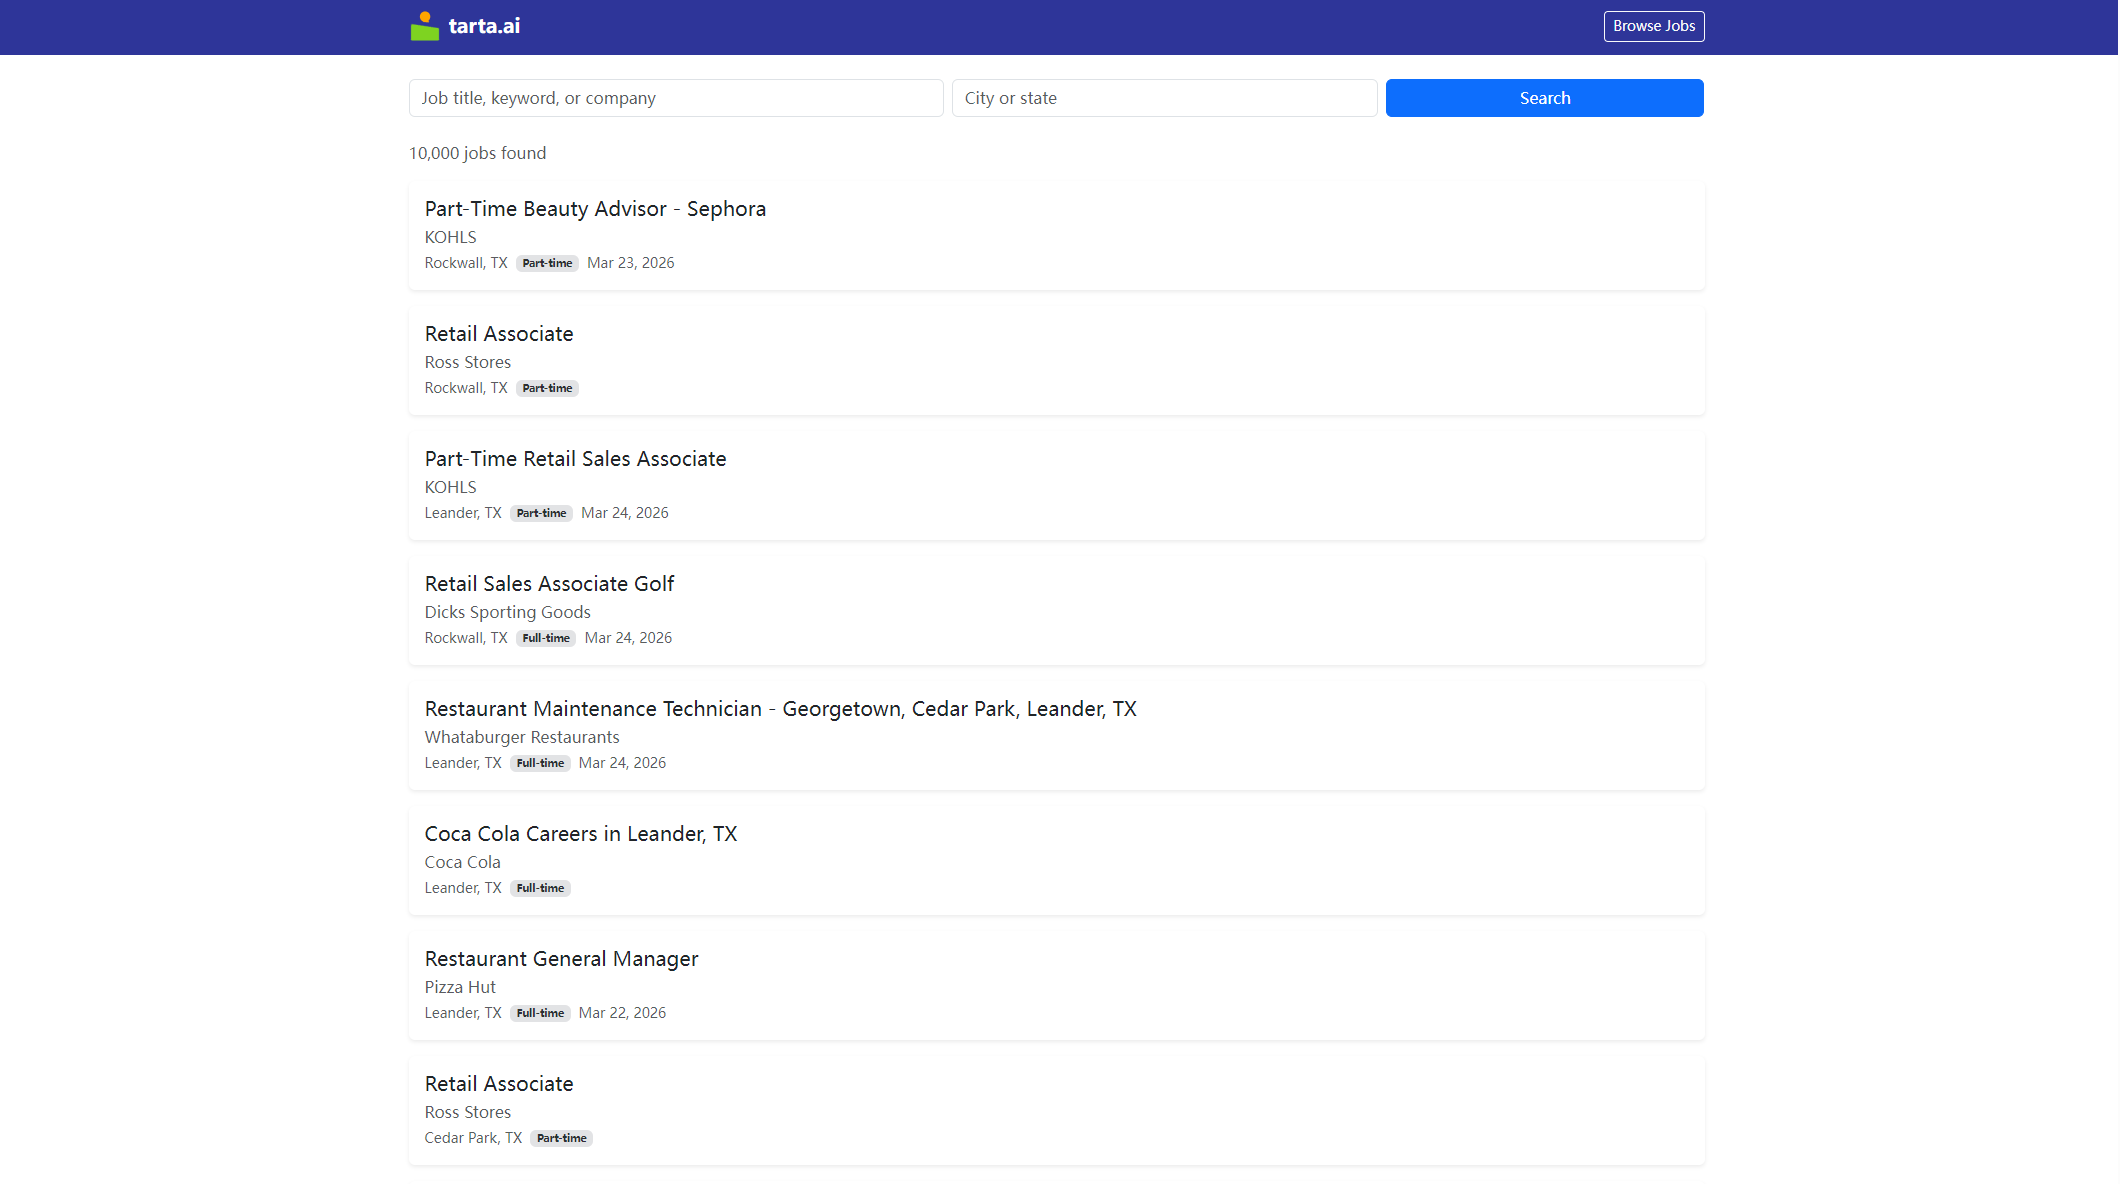The image size is (2120, 1184).
Task: Open Restaurant Maintenance Technician job listing
Action: click(x=780, y=709)
